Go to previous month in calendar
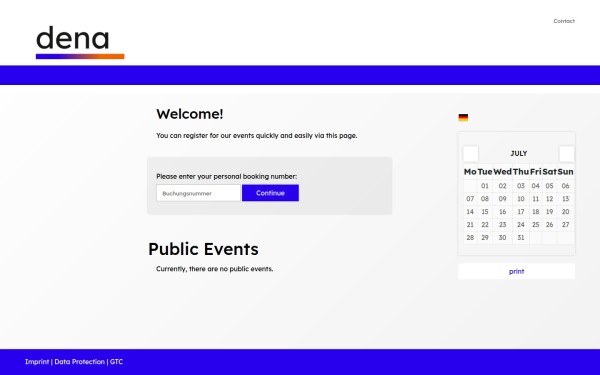Viewport: 600px width, 375px height. pos(471,154)
